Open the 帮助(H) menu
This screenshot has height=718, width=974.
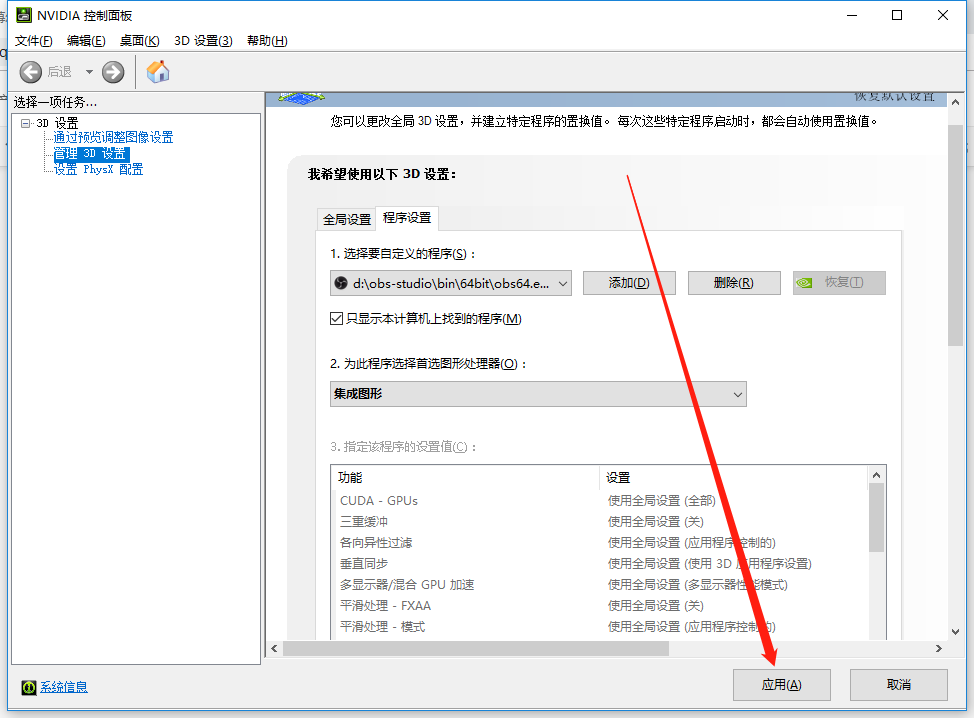click(x=267, y=41)
